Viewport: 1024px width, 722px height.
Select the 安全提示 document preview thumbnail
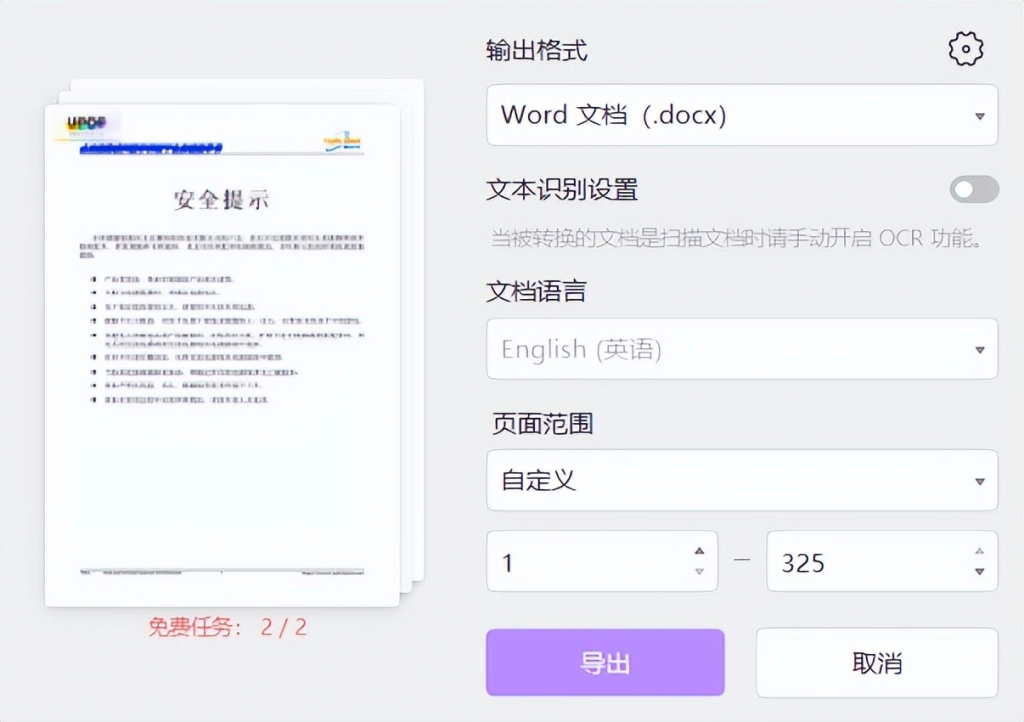pyautogui.click(x=222, y=356)
